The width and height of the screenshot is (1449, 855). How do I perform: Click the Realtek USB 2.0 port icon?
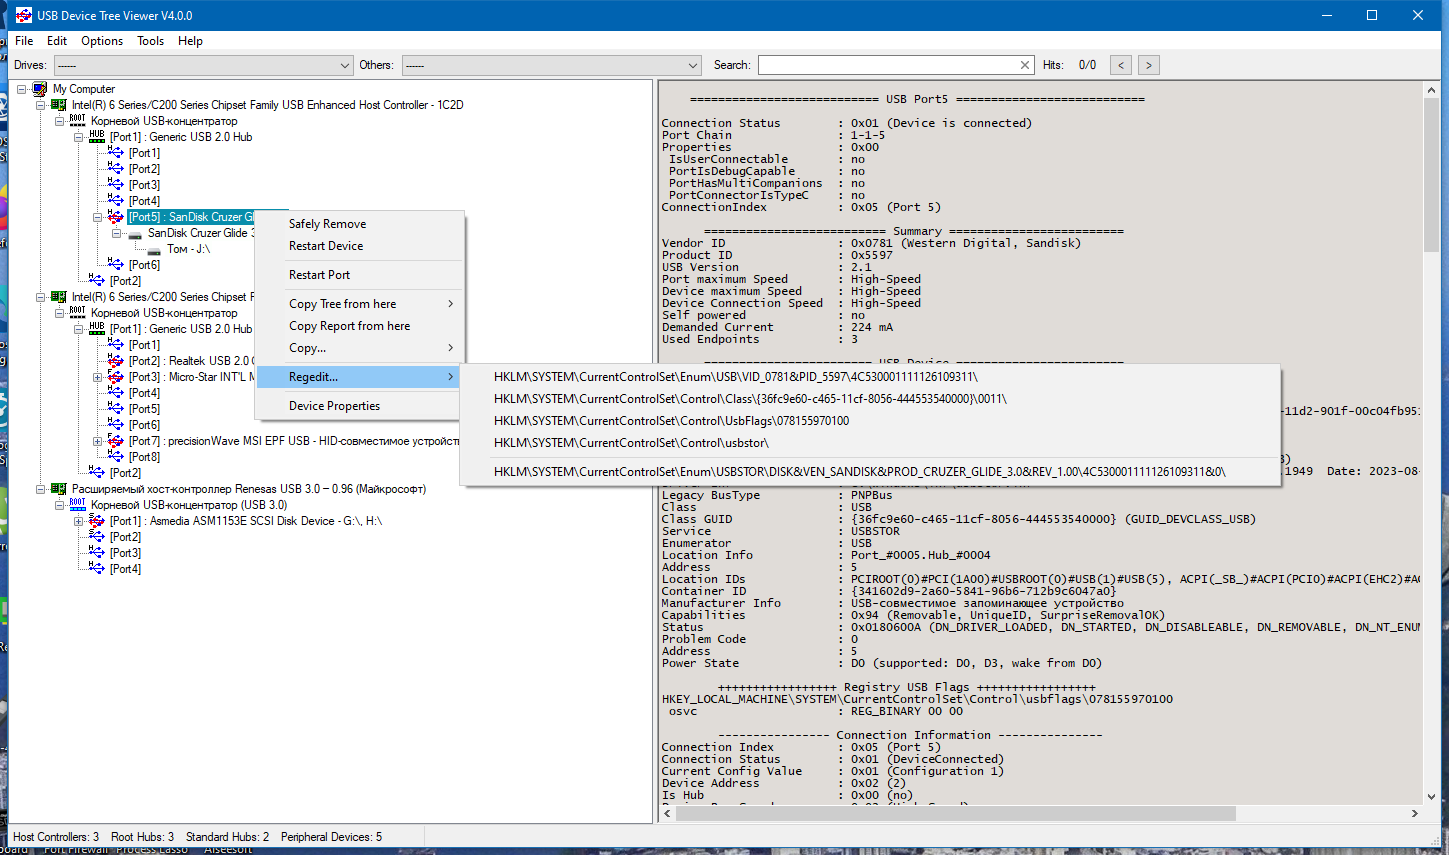[116, 361]
